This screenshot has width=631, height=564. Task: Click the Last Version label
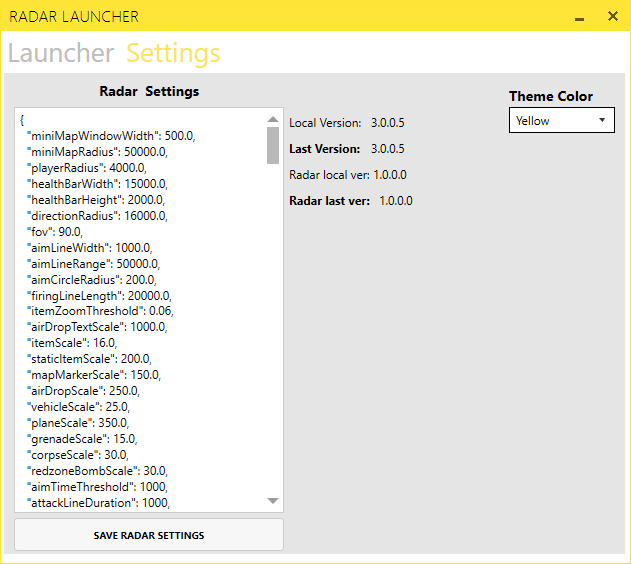(x=324, y=149)
